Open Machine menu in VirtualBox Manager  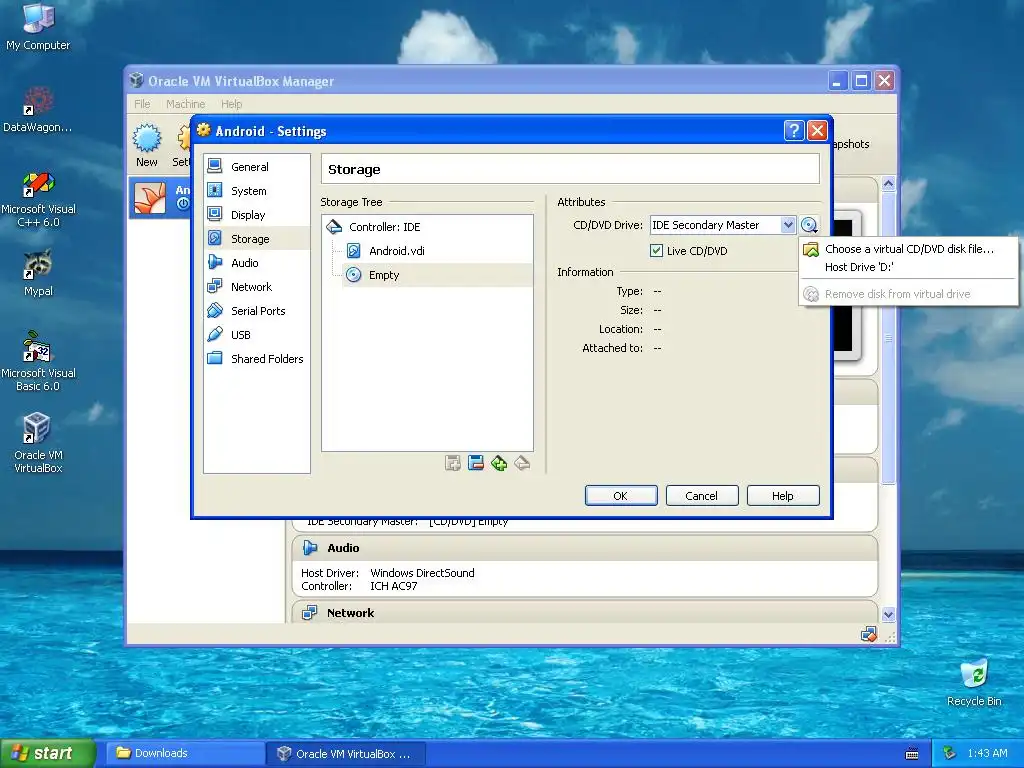click(185, 104)
